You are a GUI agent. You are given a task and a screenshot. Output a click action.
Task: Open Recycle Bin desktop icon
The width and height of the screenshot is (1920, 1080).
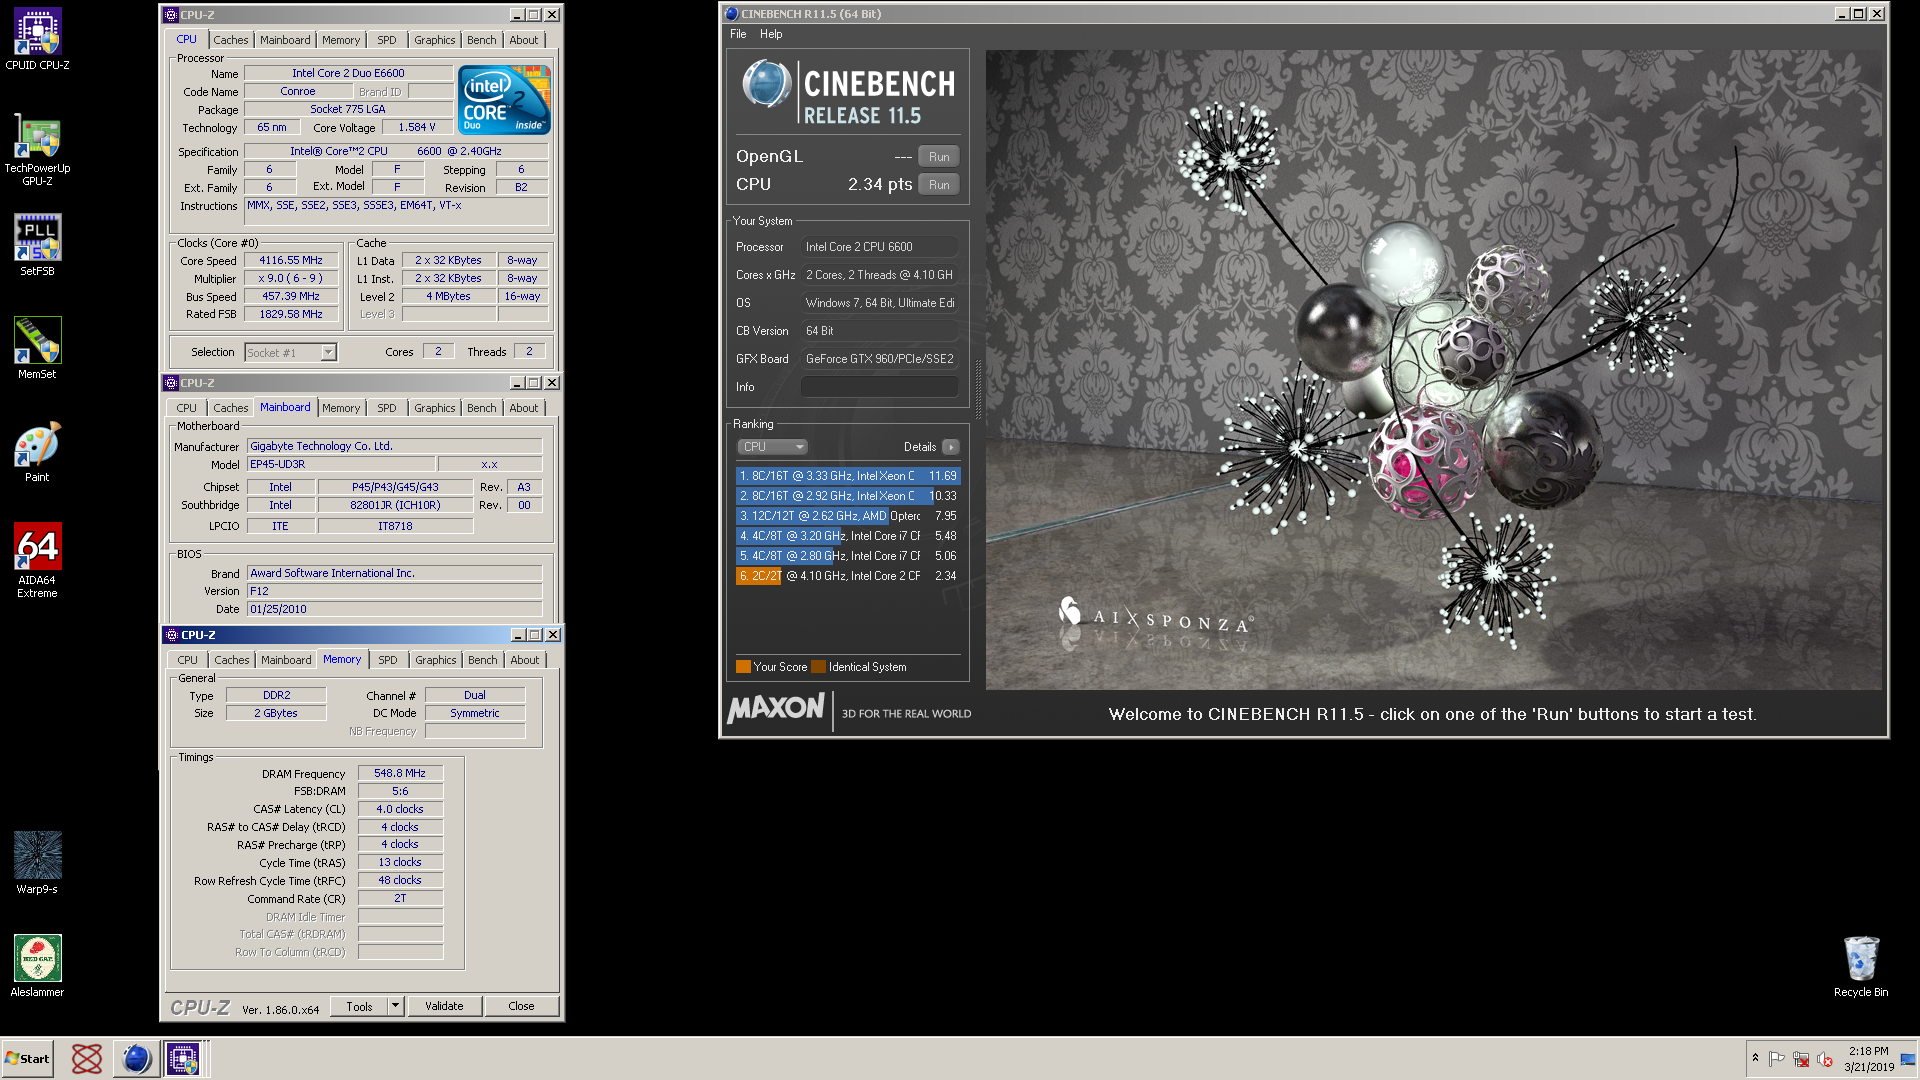tap(1861, 966)
